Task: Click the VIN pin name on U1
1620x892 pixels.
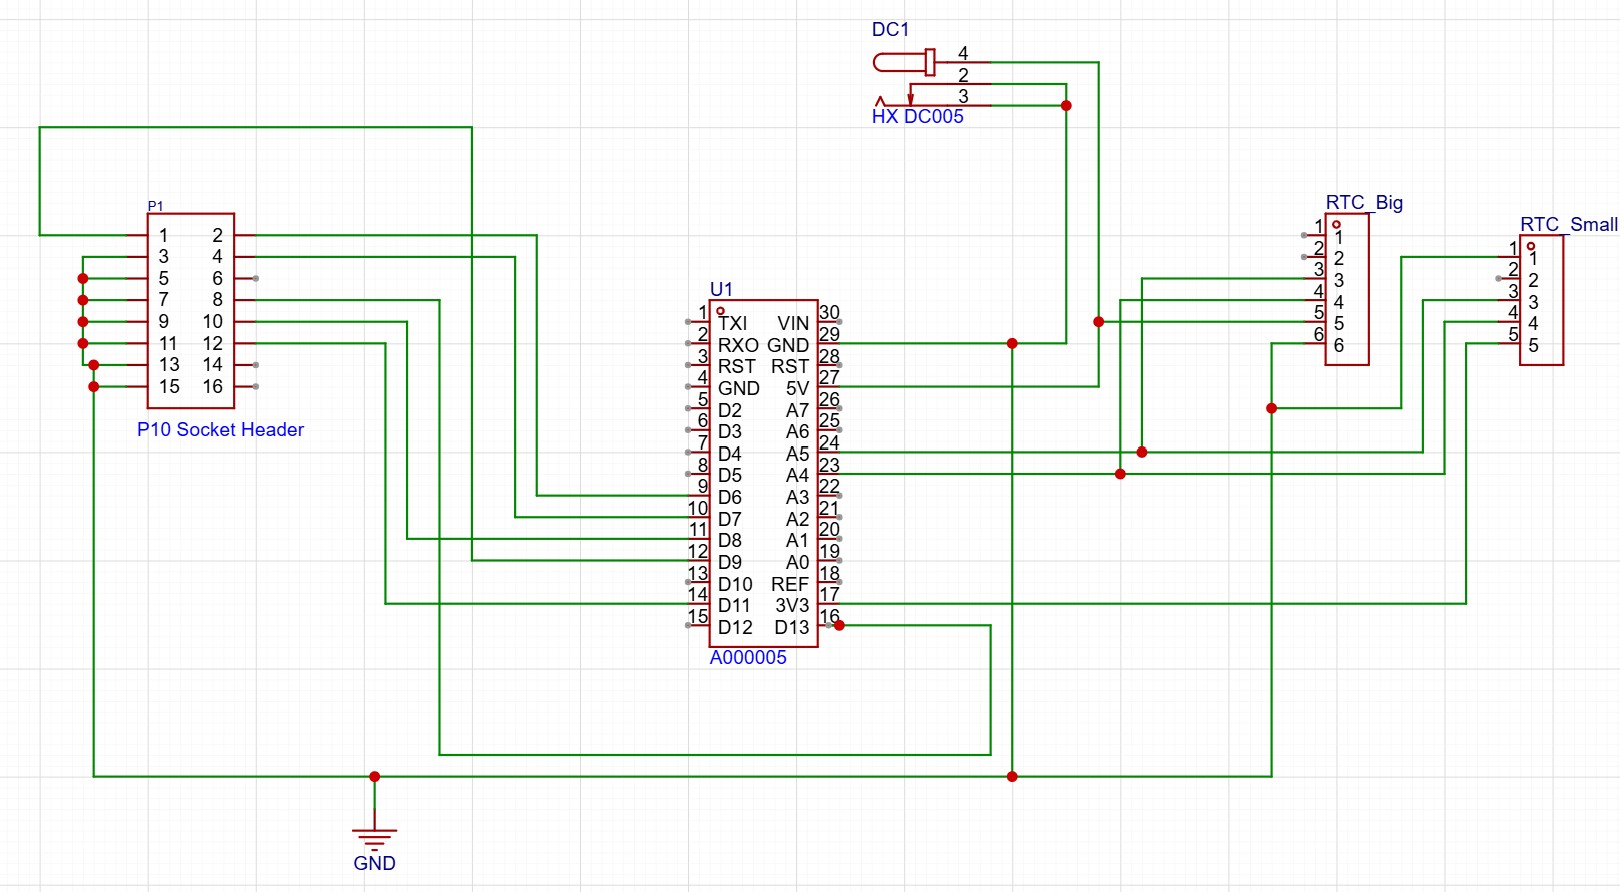Action: (793, 324)
